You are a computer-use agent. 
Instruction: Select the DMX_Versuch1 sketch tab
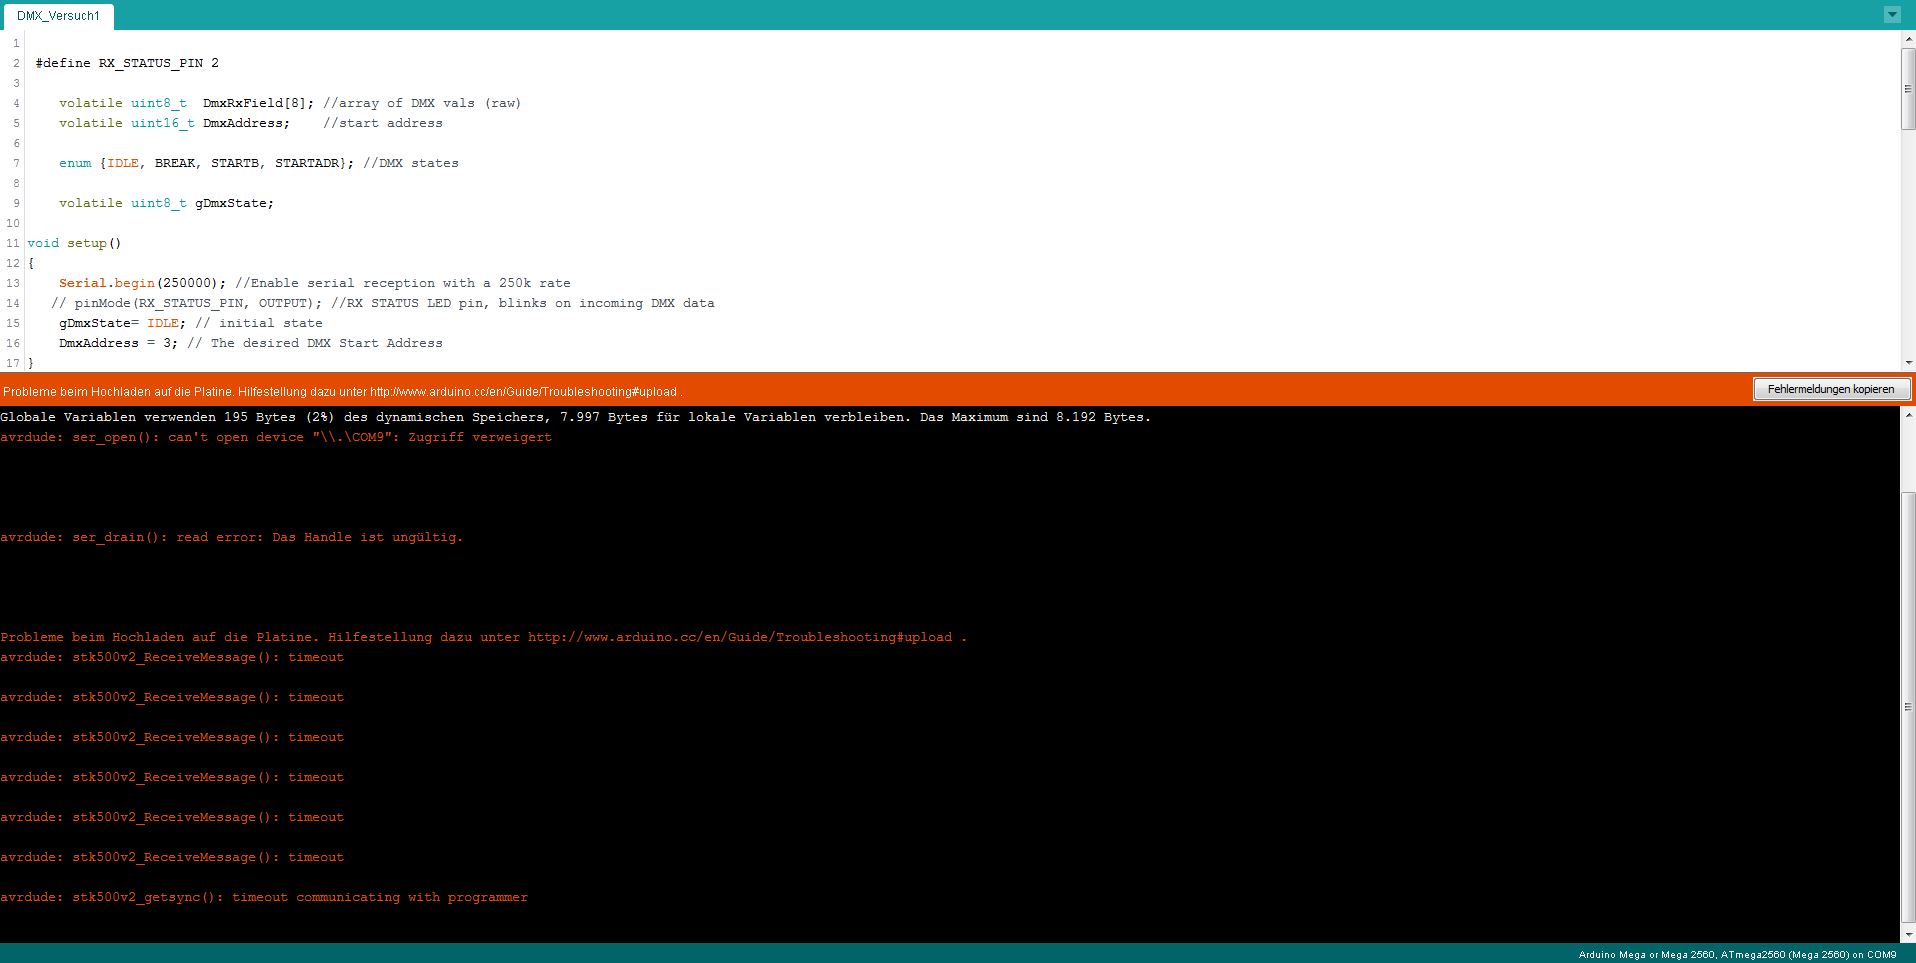58,16
